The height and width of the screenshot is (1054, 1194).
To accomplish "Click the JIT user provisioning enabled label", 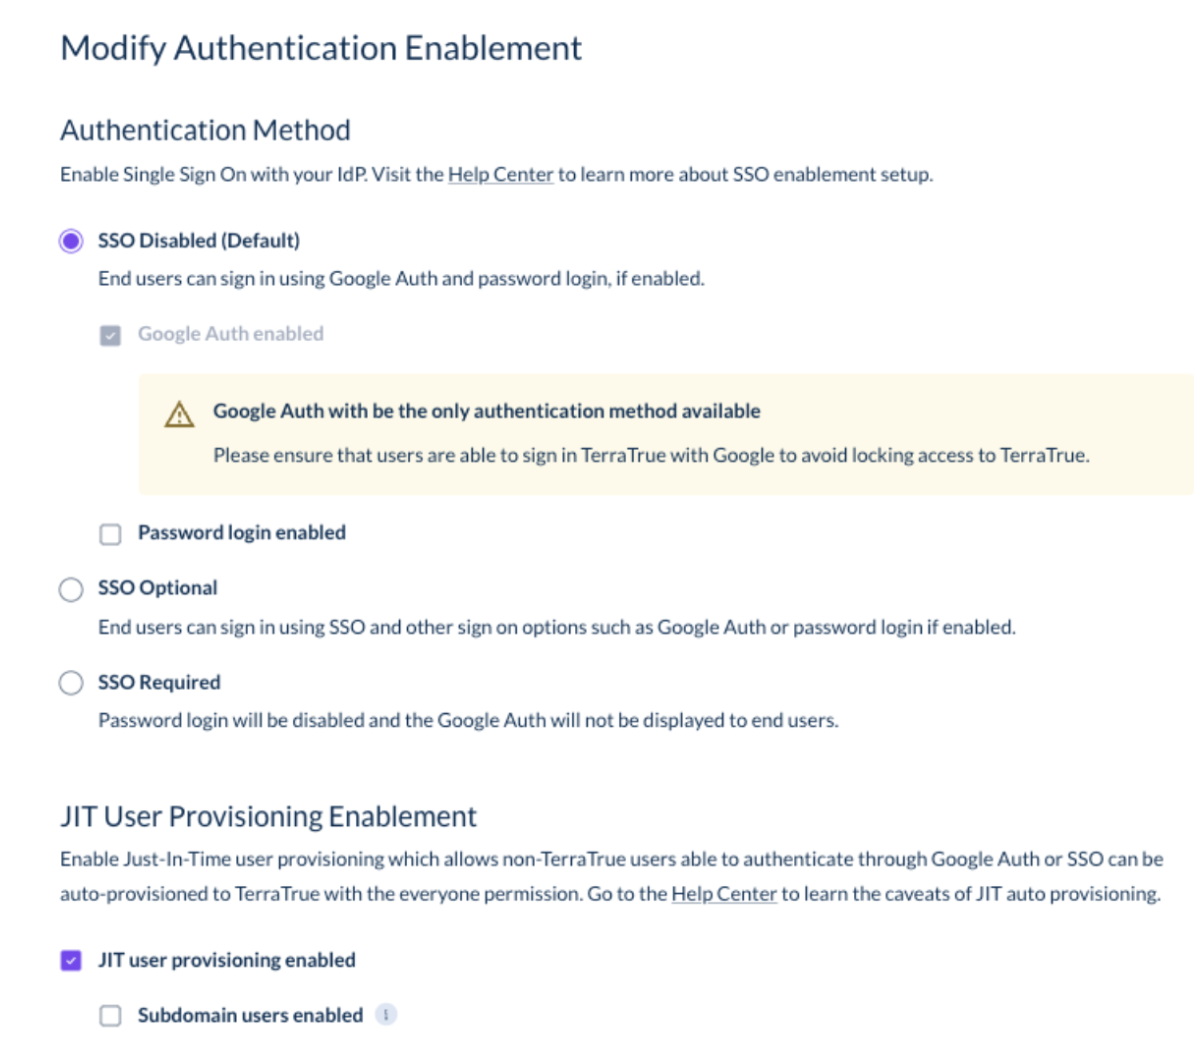I will (227, 960).
